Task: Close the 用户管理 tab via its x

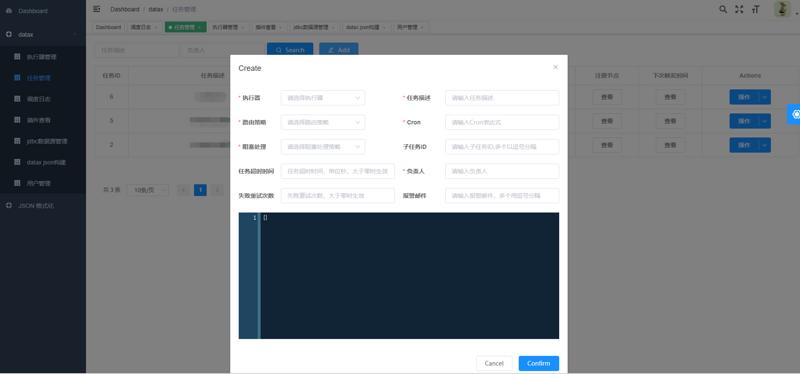Action: 422,28
